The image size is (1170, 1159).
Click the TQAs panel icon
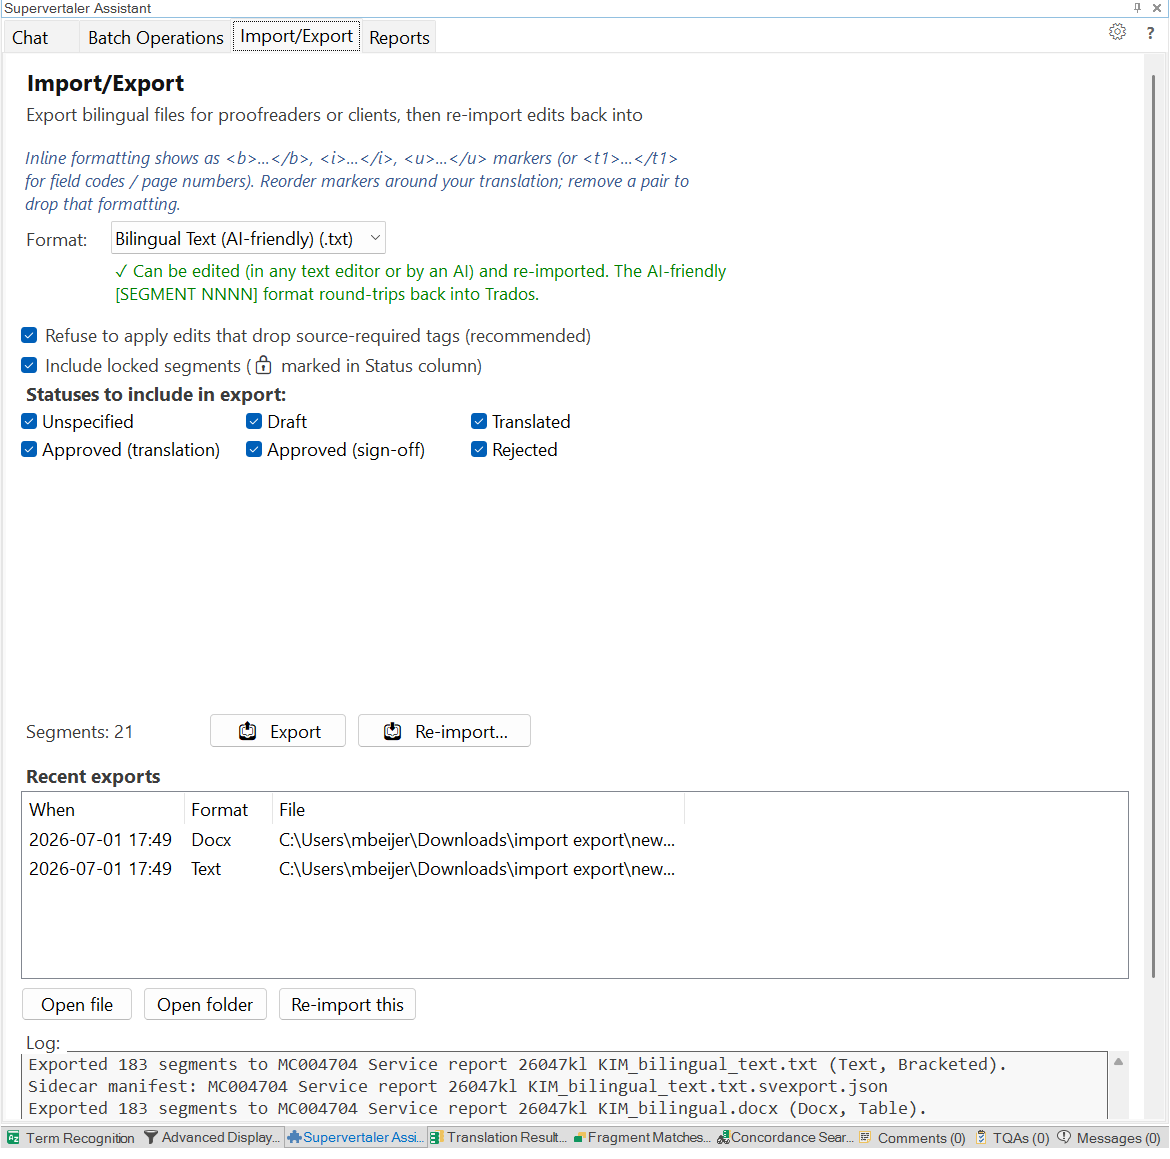981,1137
